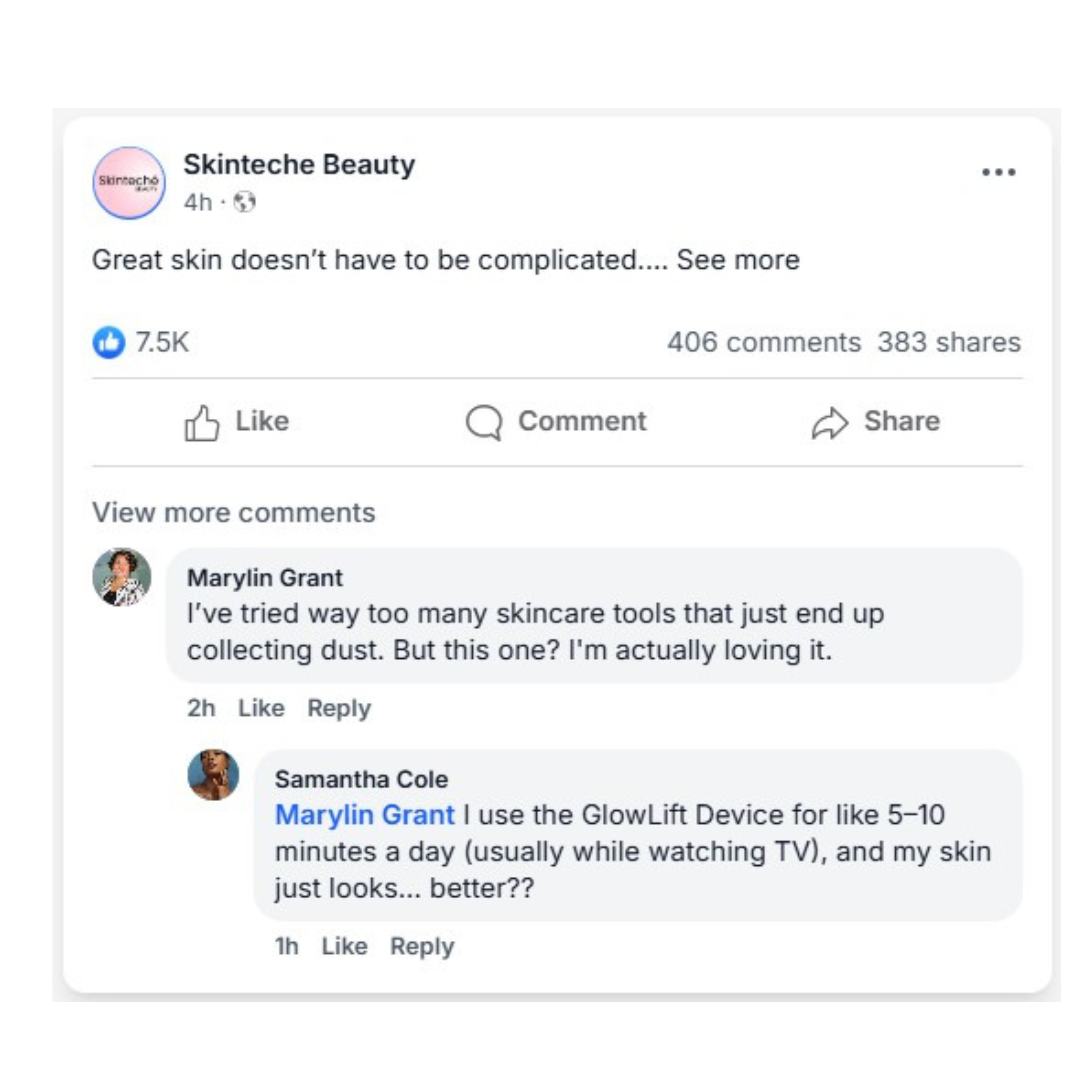View the 383 shares
The width and height of the screenshot is (1080, 1080).
click(949, 342)
